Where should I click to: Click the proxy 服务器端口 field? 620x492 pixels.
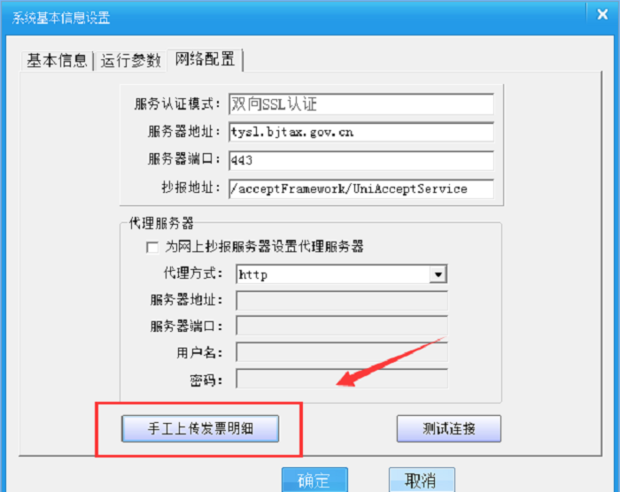coord(342,326)
